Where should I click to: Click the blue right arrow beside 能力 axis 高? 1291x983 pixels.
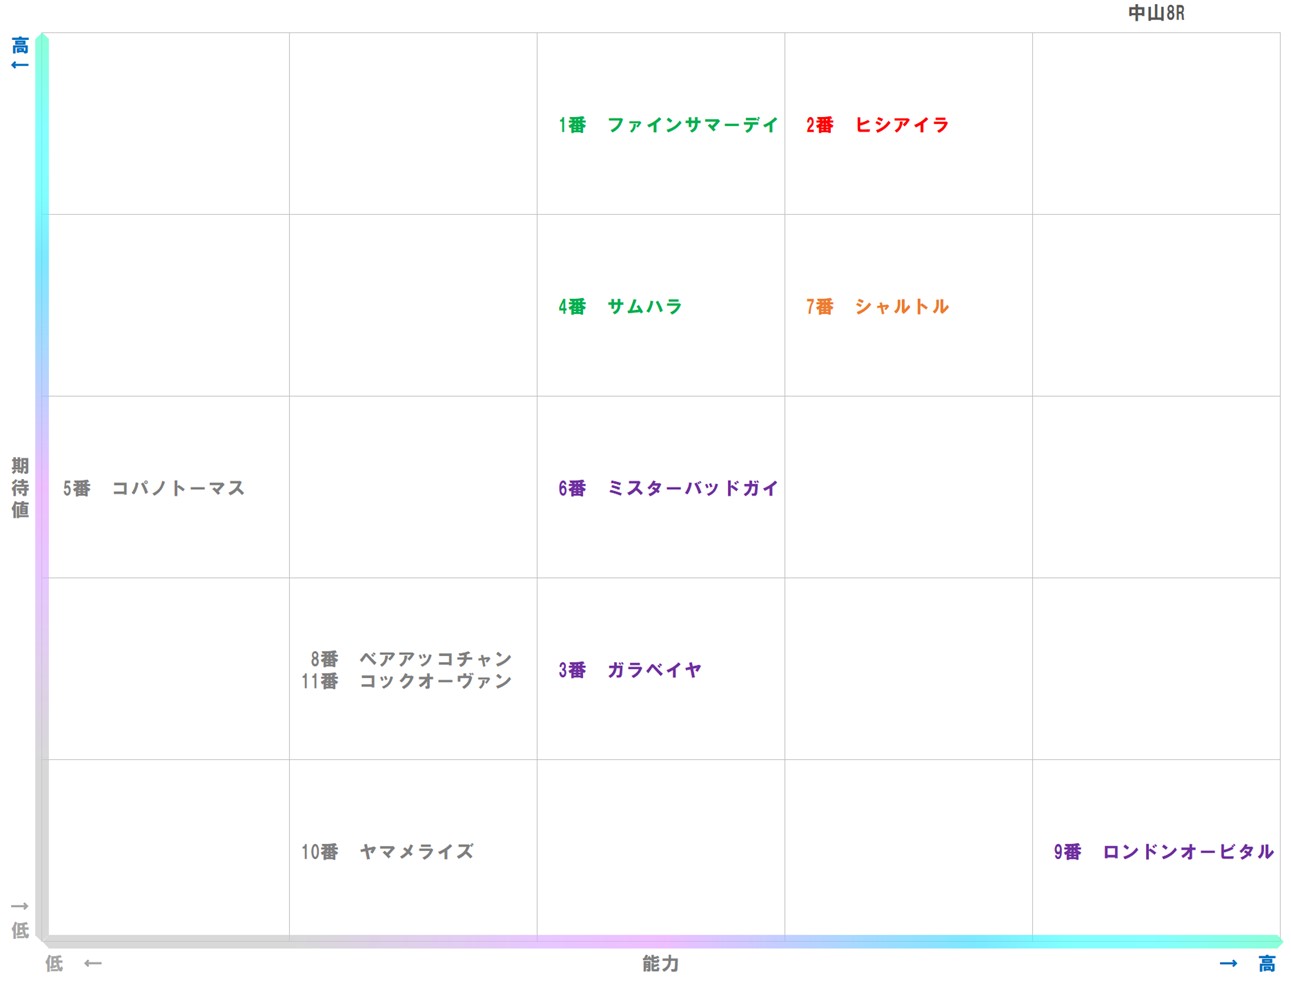pos(1228,964)
